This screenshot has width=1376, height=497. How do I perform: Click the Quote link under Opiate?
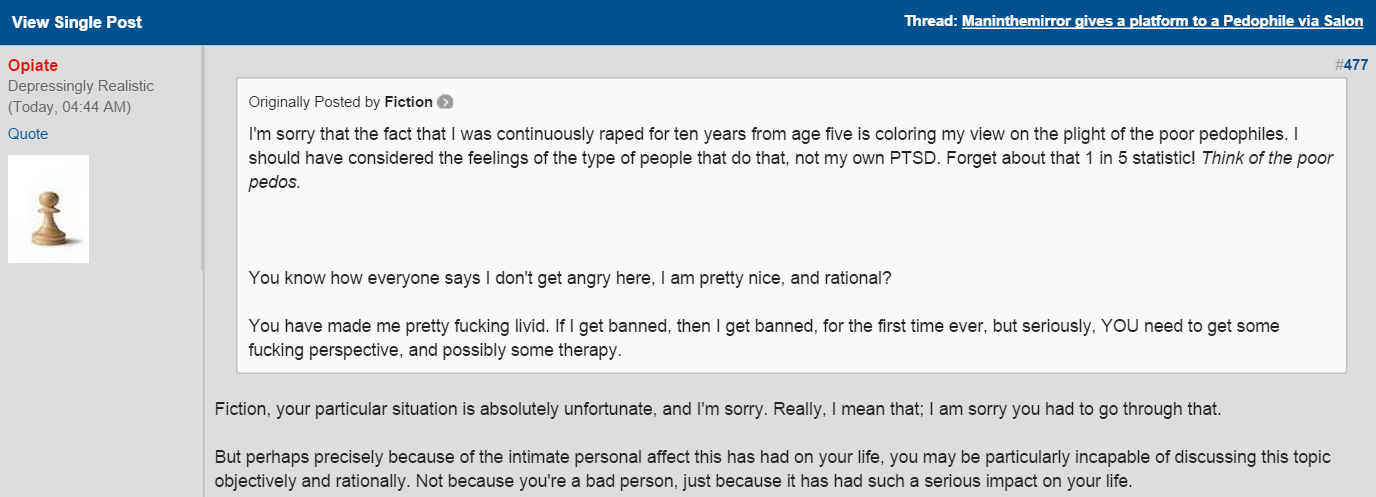click(x=28, y=134)
